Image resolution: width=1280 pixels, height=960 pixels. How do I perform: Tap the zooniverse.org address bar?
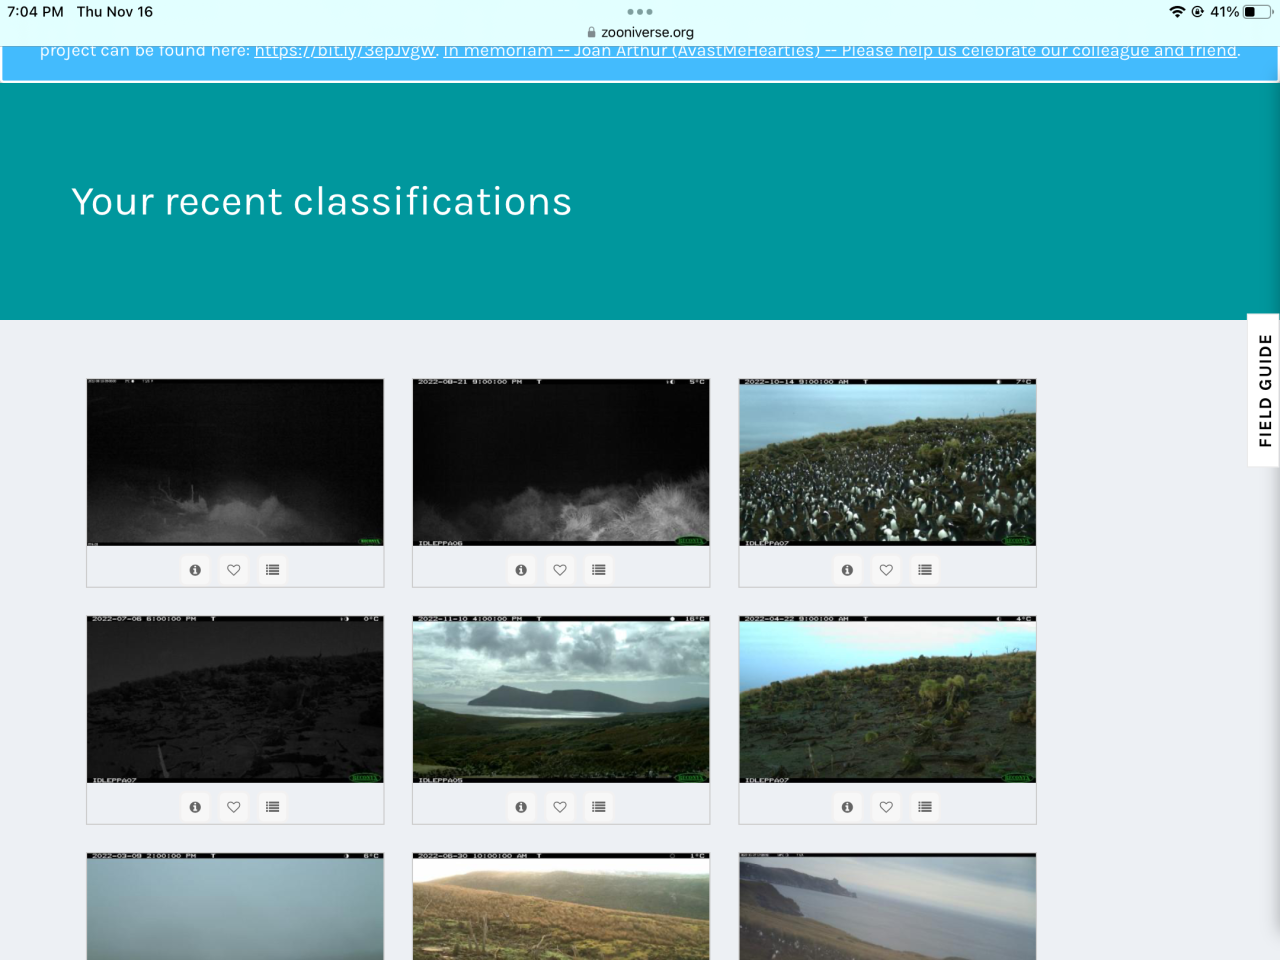click(640, 32)
